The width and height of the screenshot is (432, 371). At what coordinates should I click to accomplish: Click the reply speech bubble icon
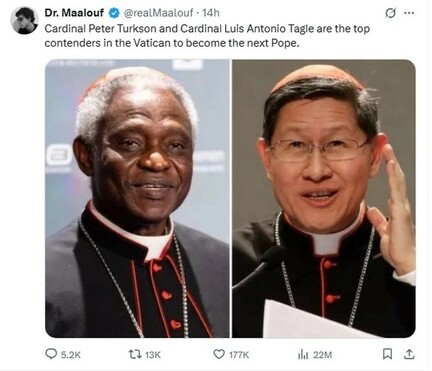51,354
